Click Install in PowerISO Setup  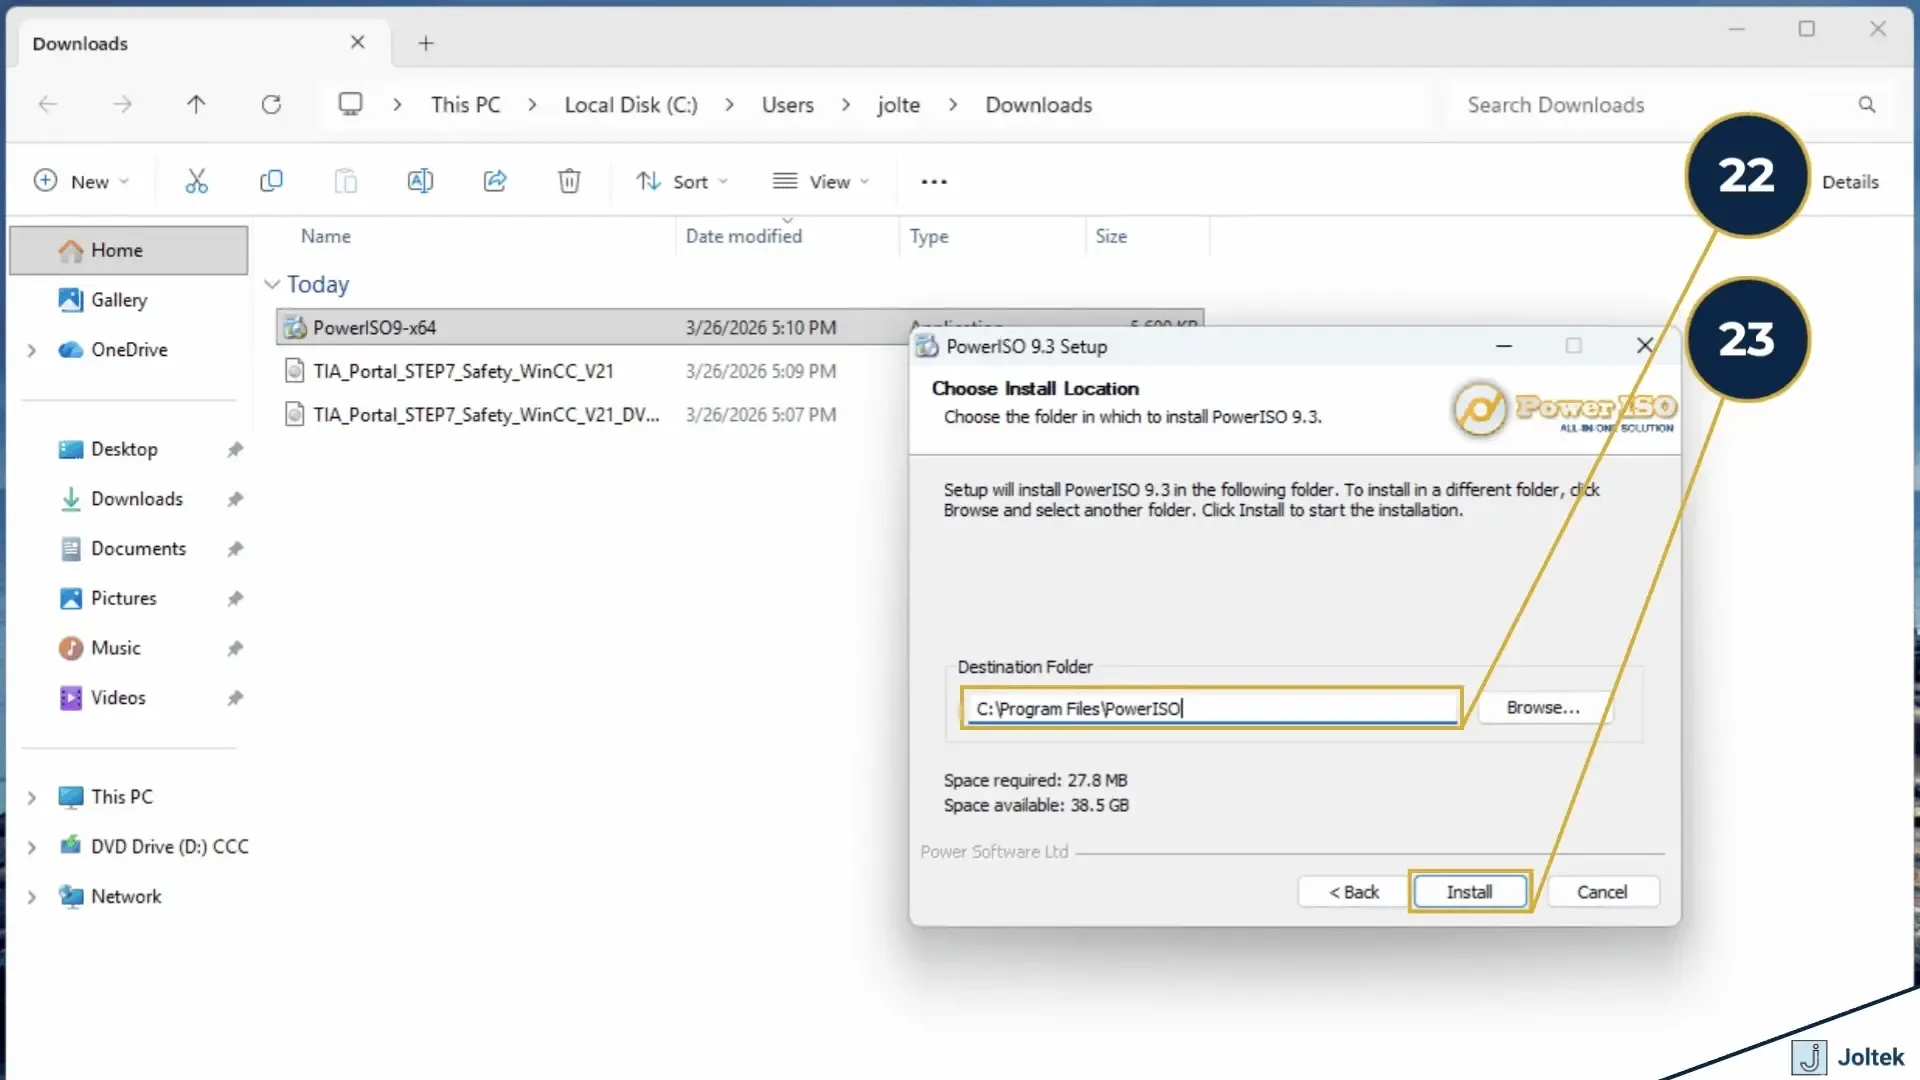click(1469, 892)
